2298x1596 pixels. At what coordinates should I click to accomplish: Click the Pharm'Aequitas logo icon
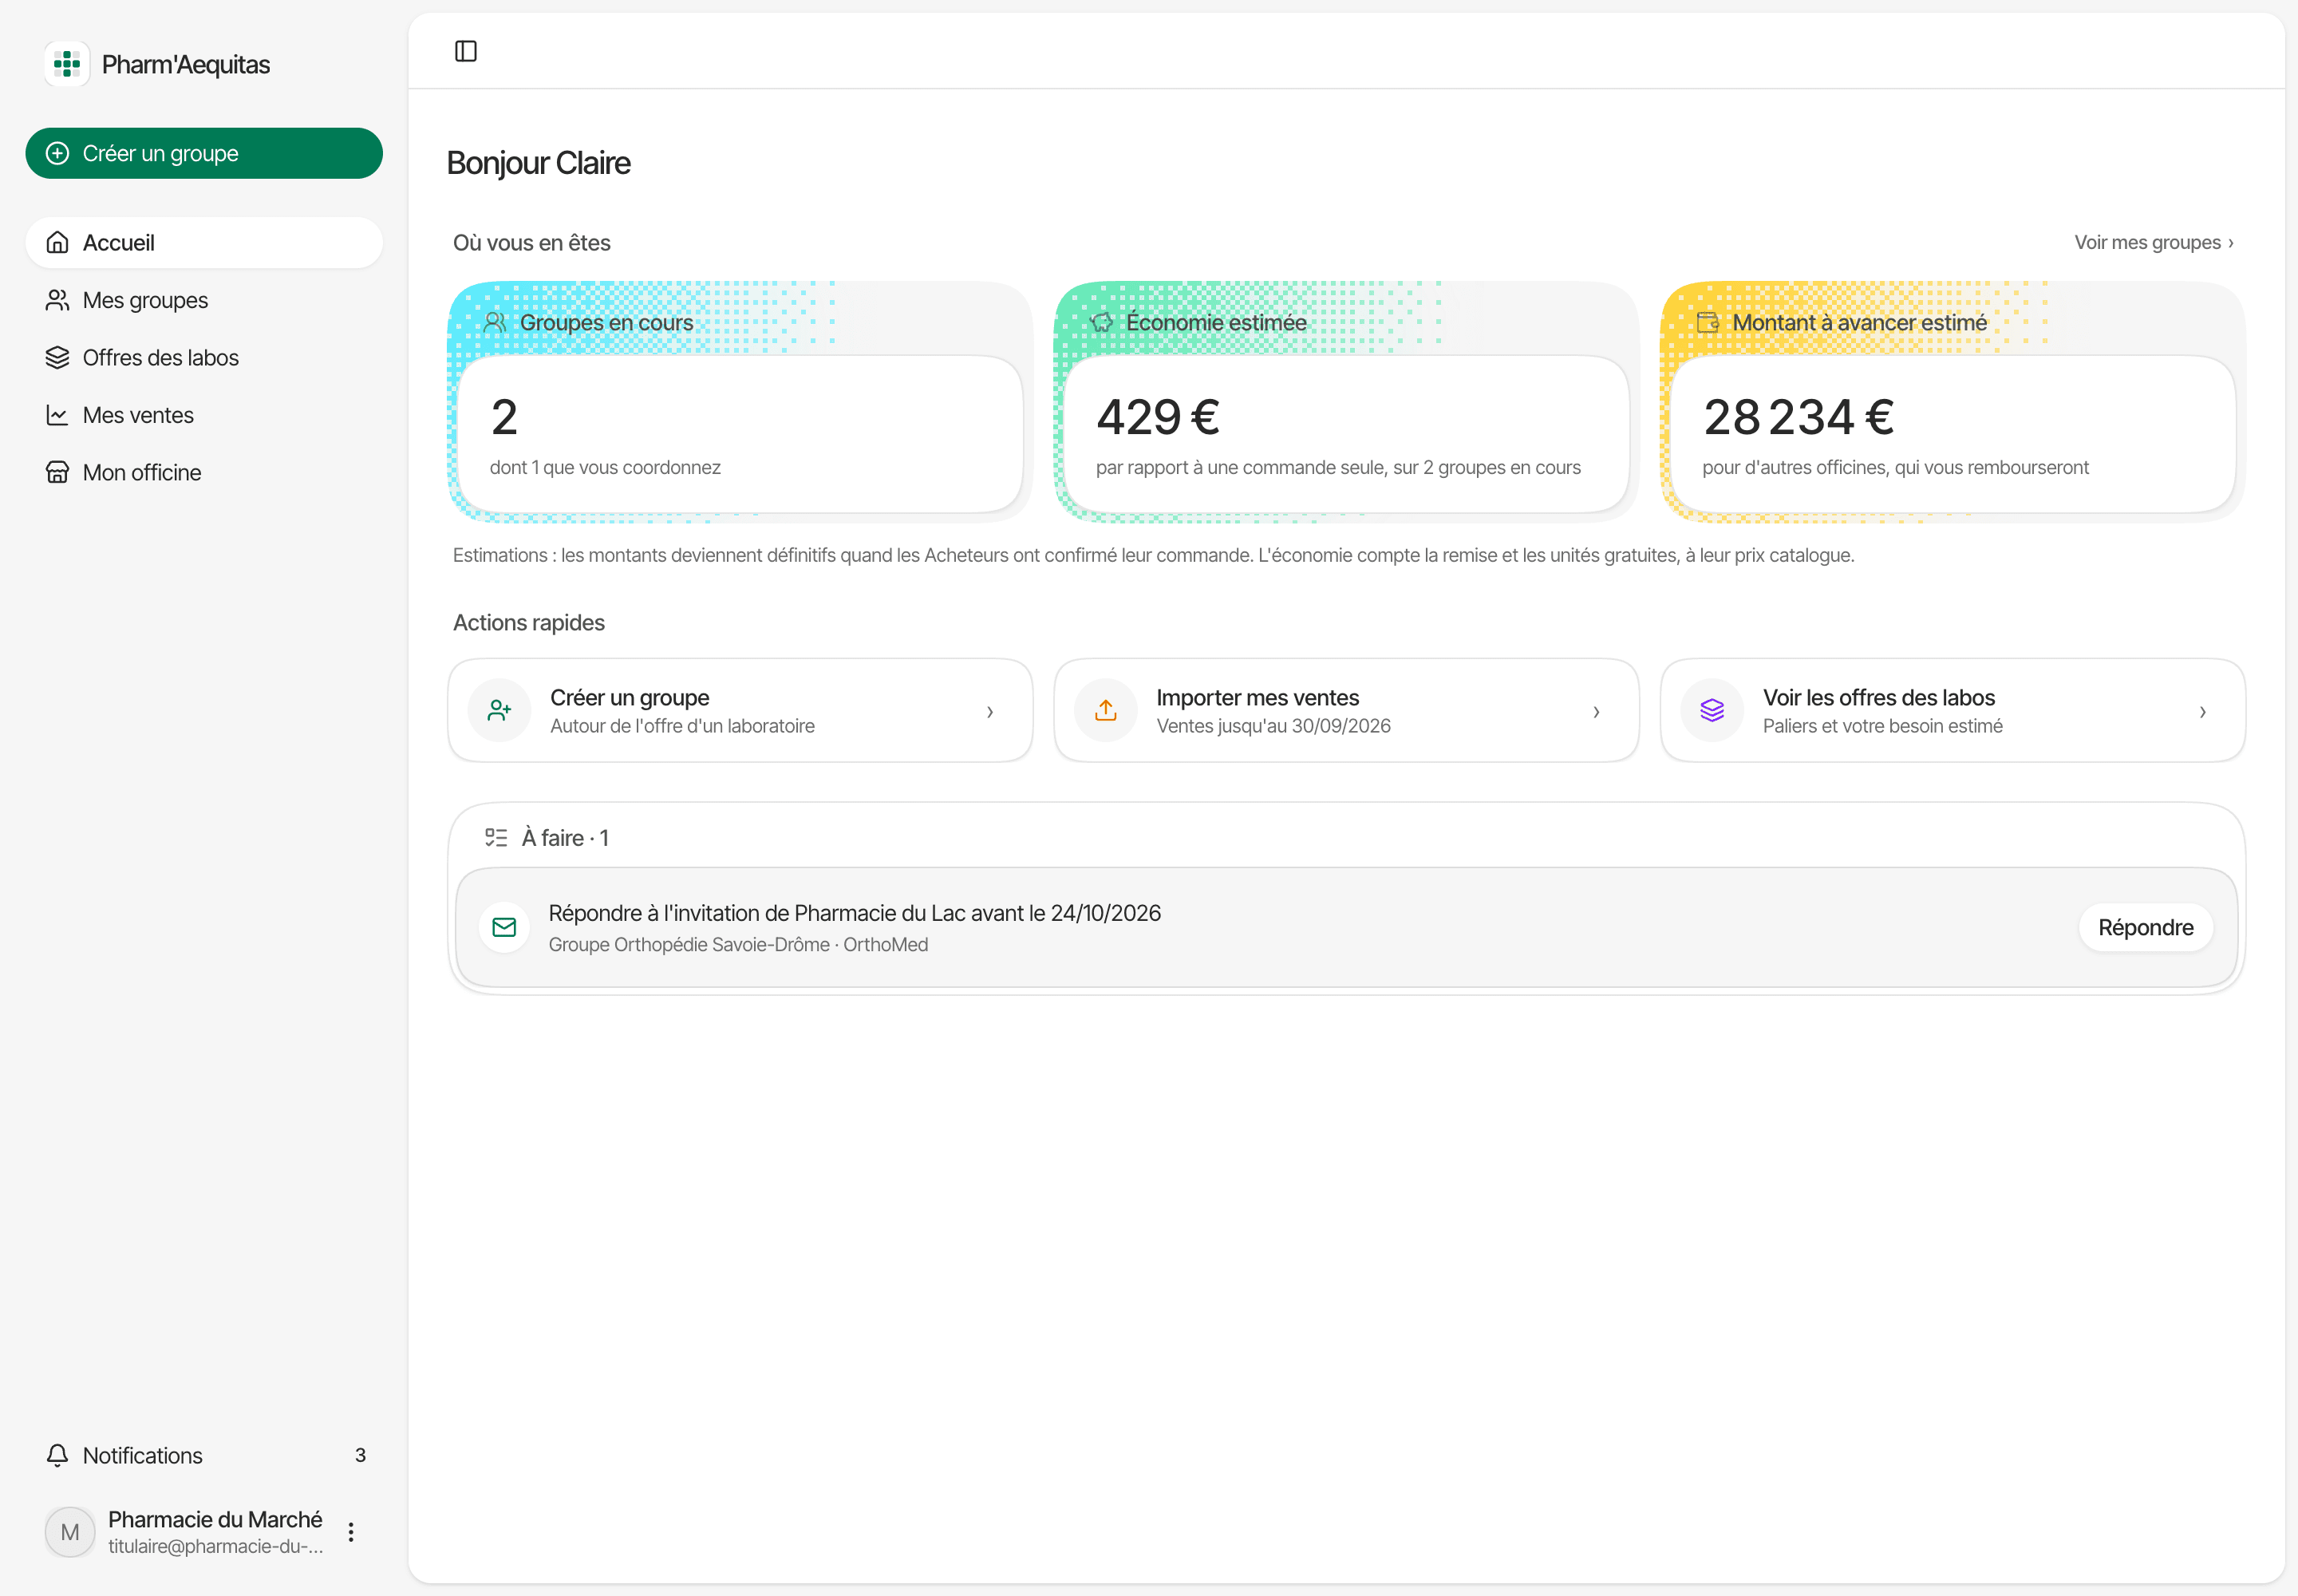67,64
